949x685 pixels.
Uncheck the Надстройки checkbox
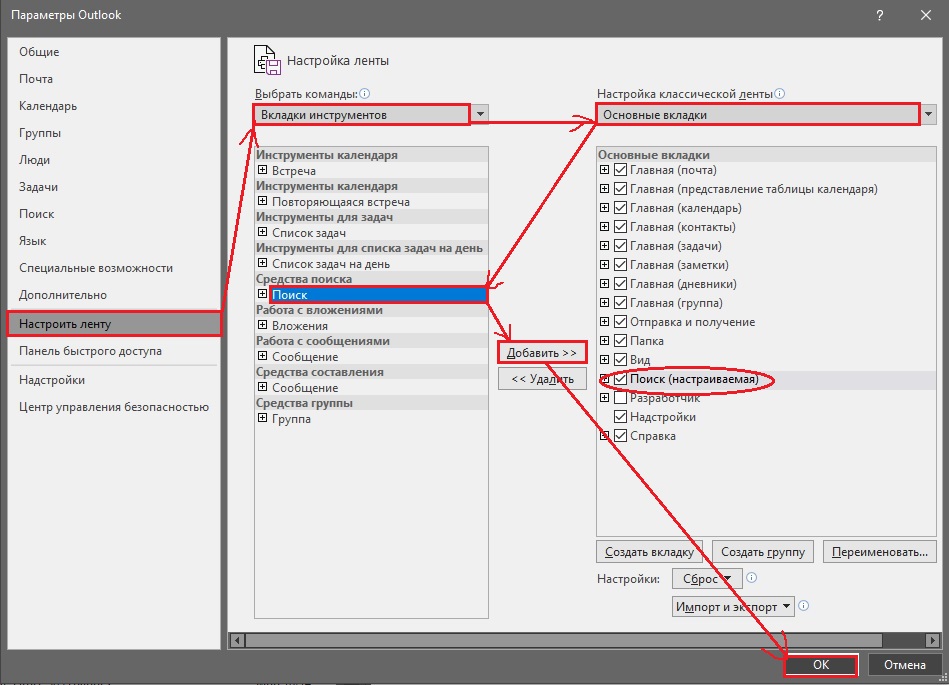620,416
